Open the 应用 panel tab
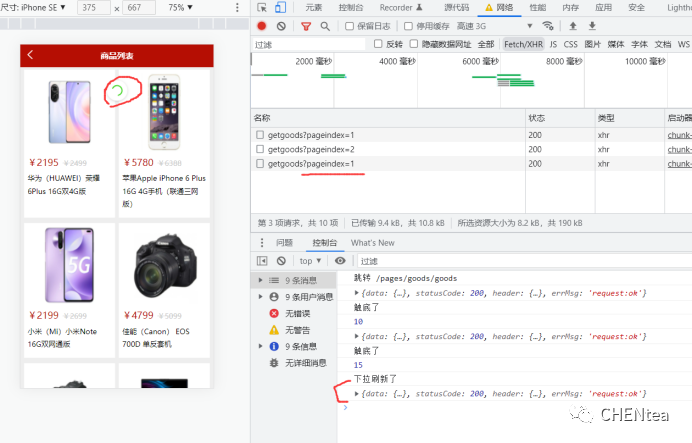 coord(603,8)
